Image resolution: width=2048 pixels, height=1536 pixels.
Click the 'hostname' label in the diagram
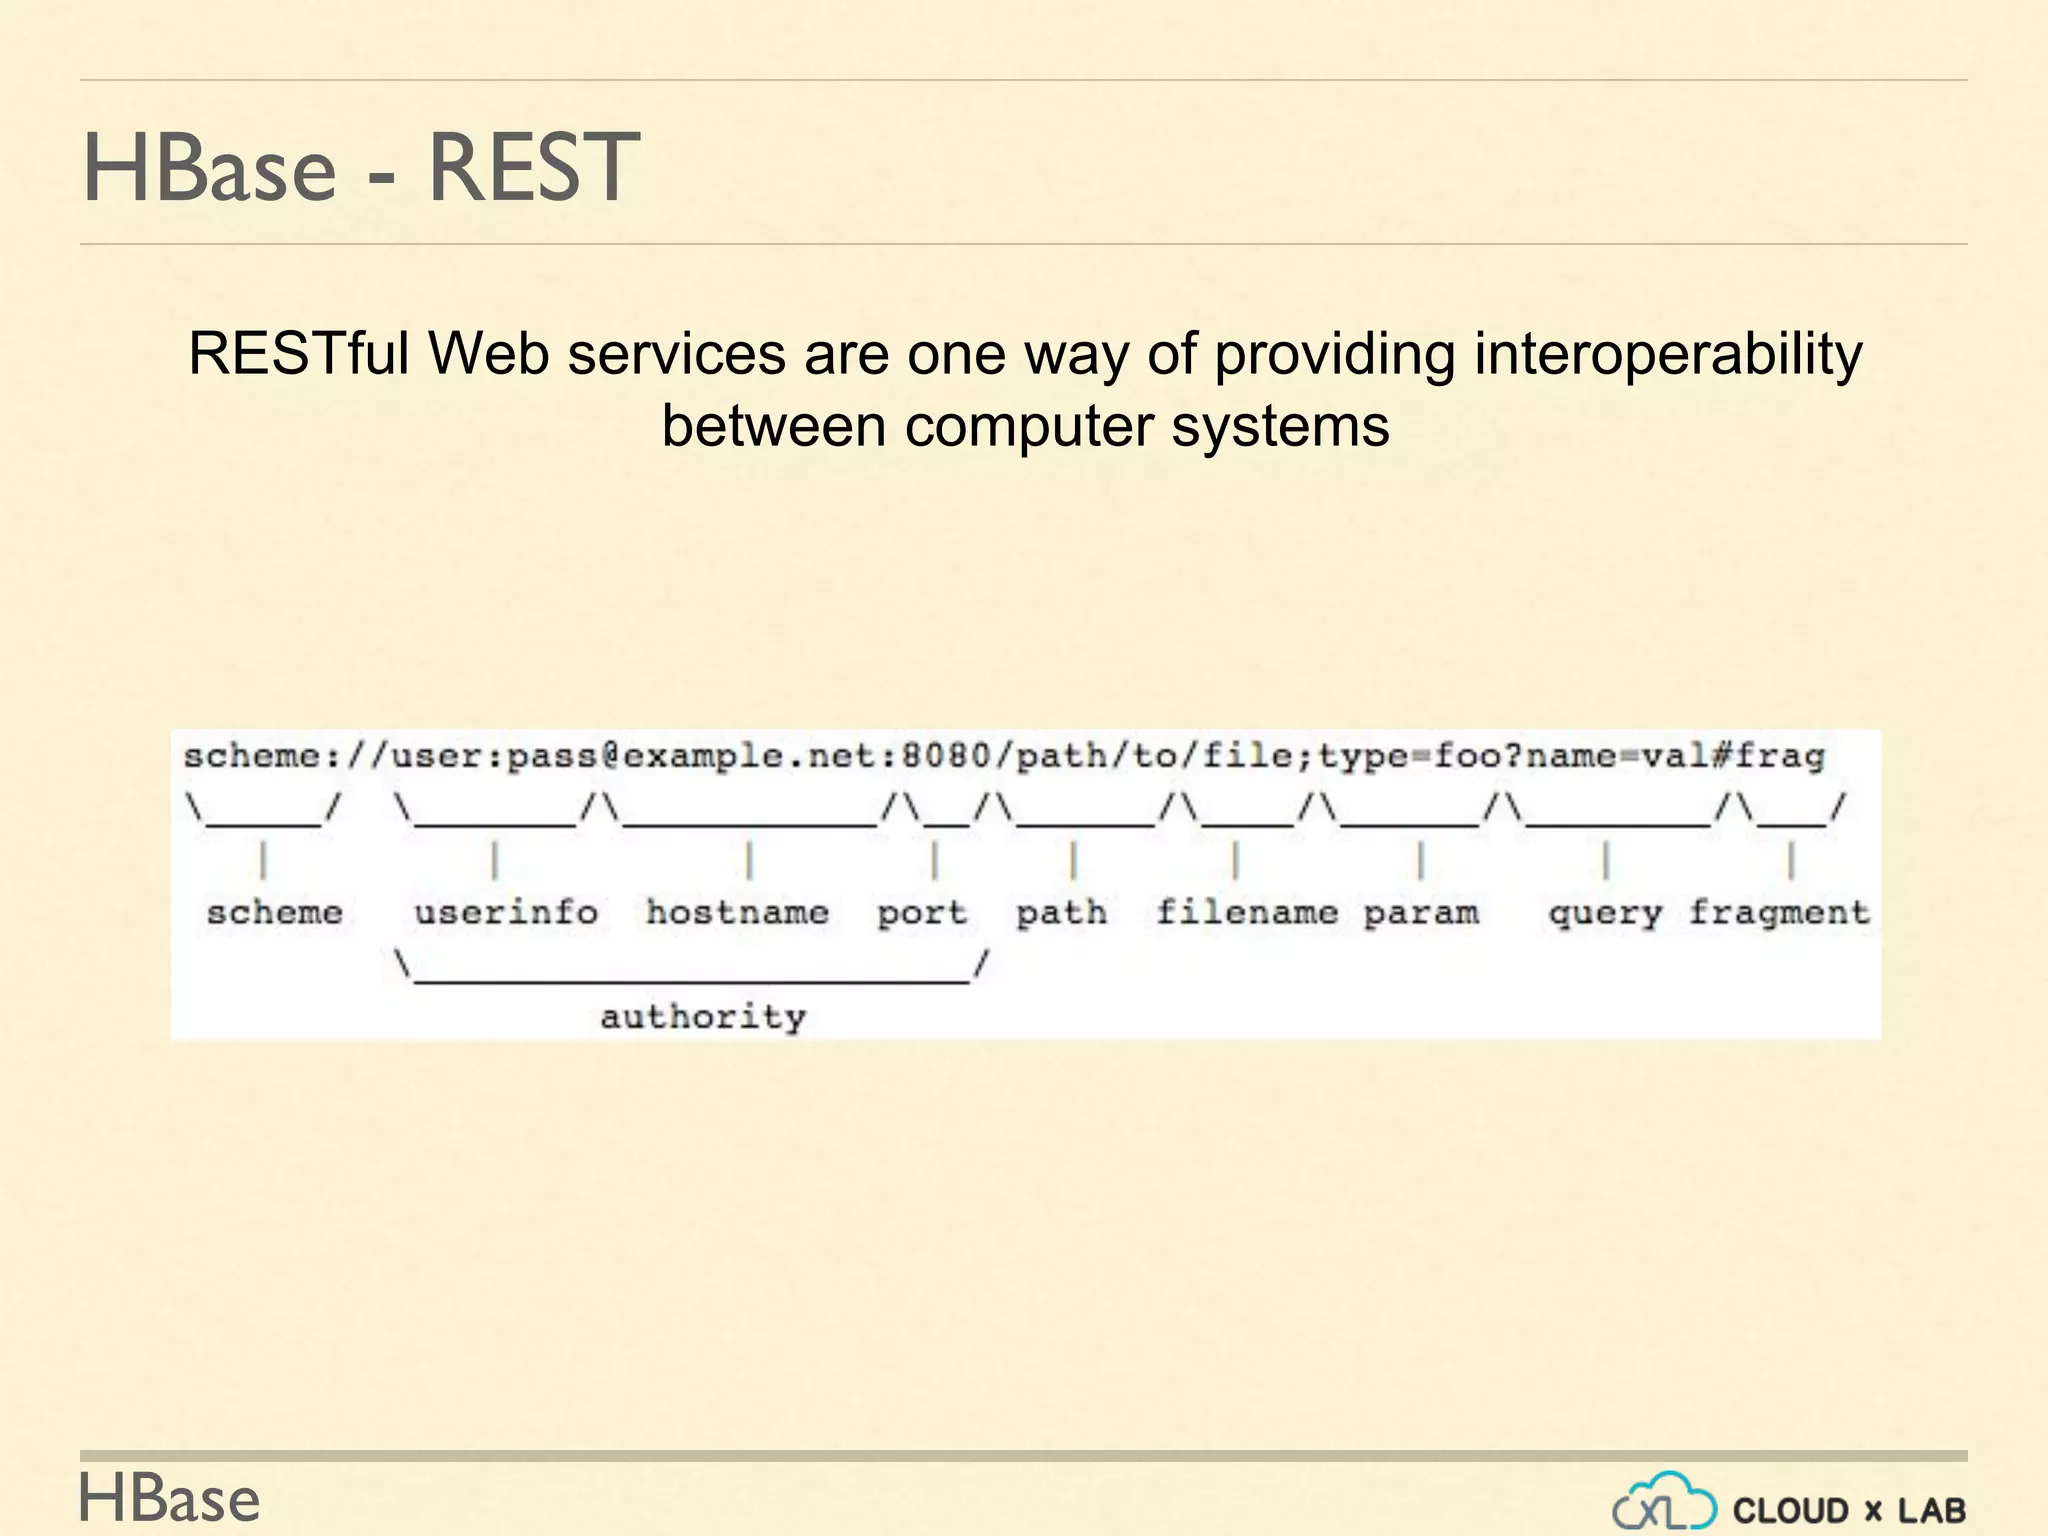737,912
